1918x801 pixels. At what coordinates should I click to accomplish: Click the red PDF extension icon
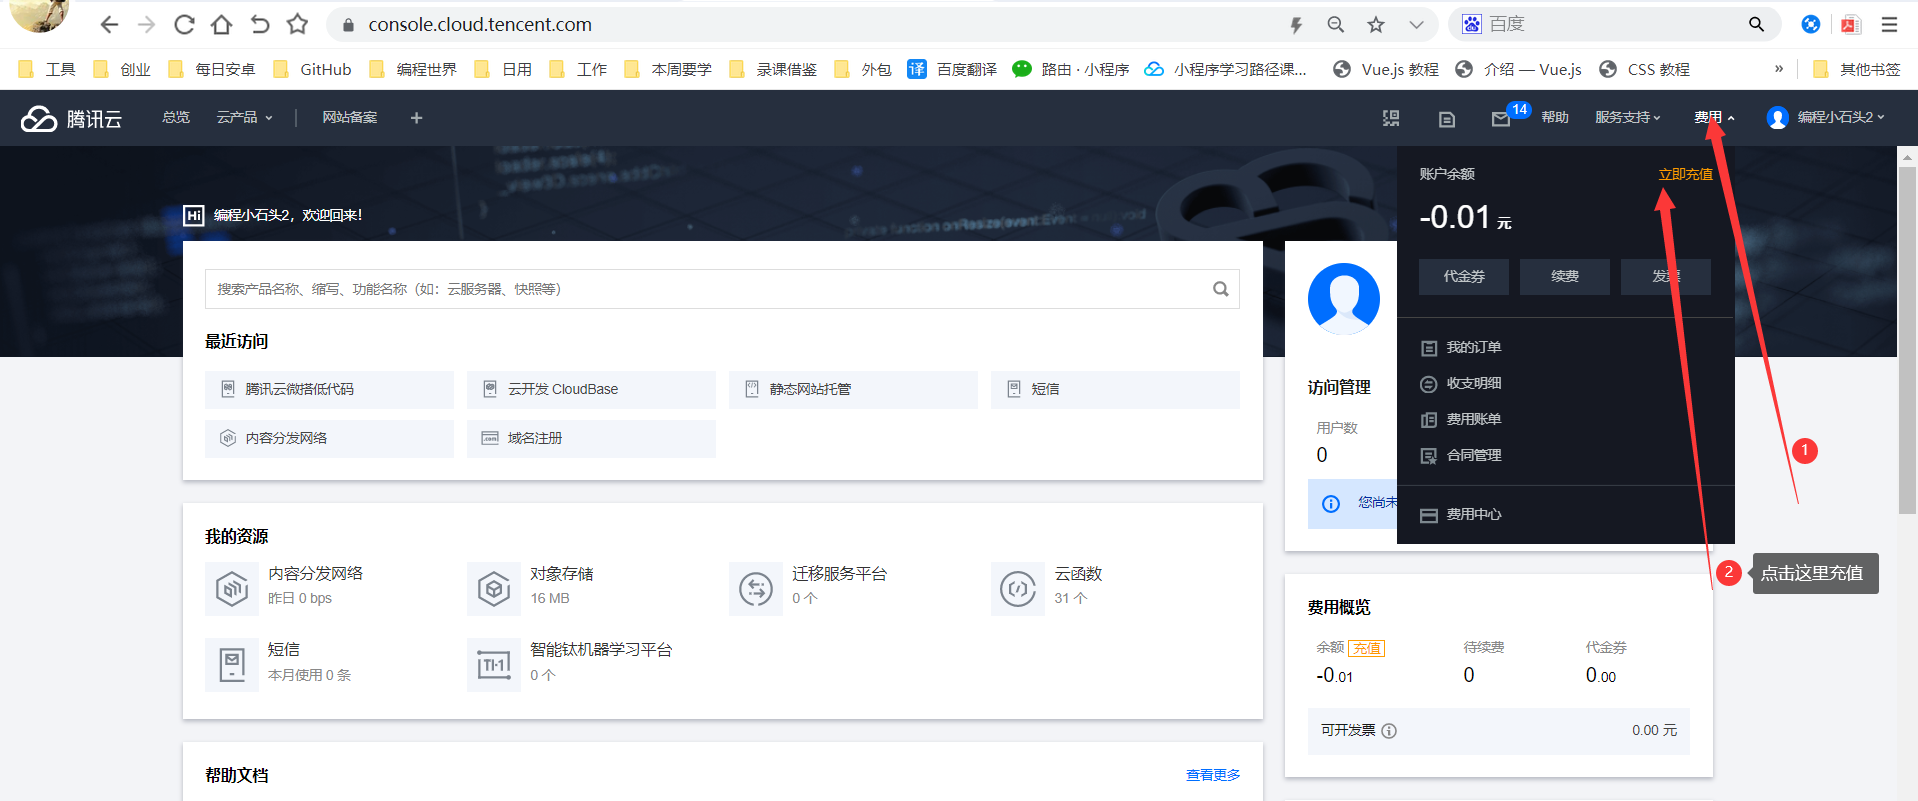tap(1850, 24)
